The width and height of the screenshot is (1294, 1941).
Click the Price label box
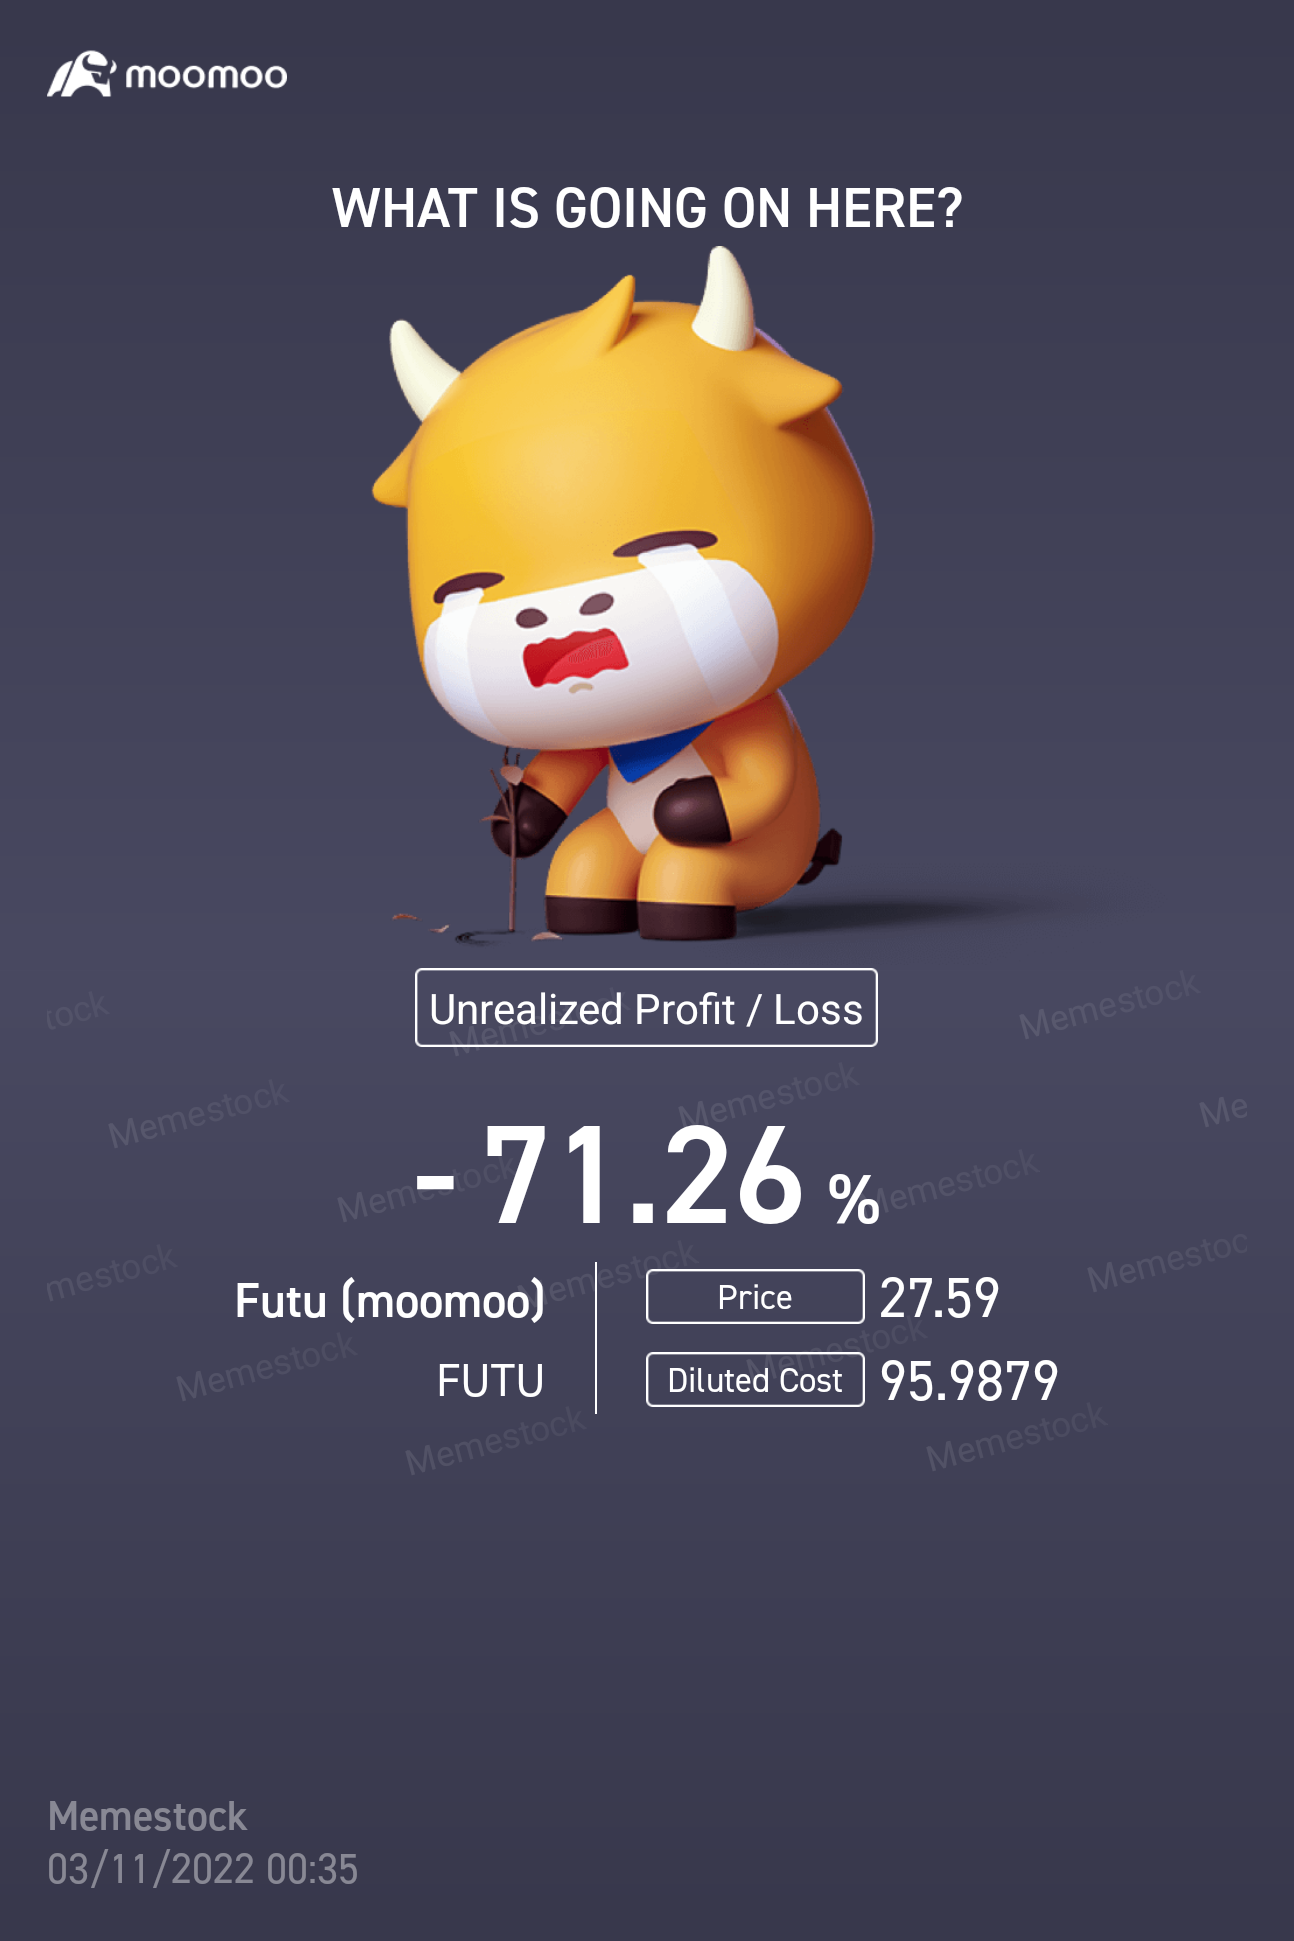(755, 1297)
